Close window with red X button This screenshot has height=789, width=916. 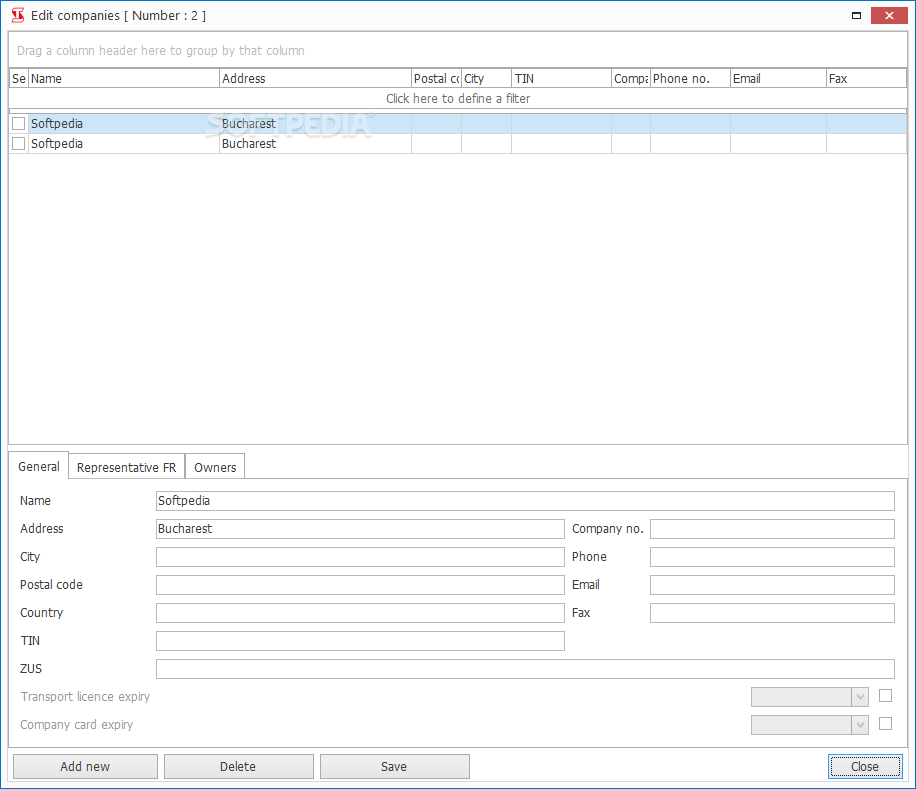[x=889, y=16]
